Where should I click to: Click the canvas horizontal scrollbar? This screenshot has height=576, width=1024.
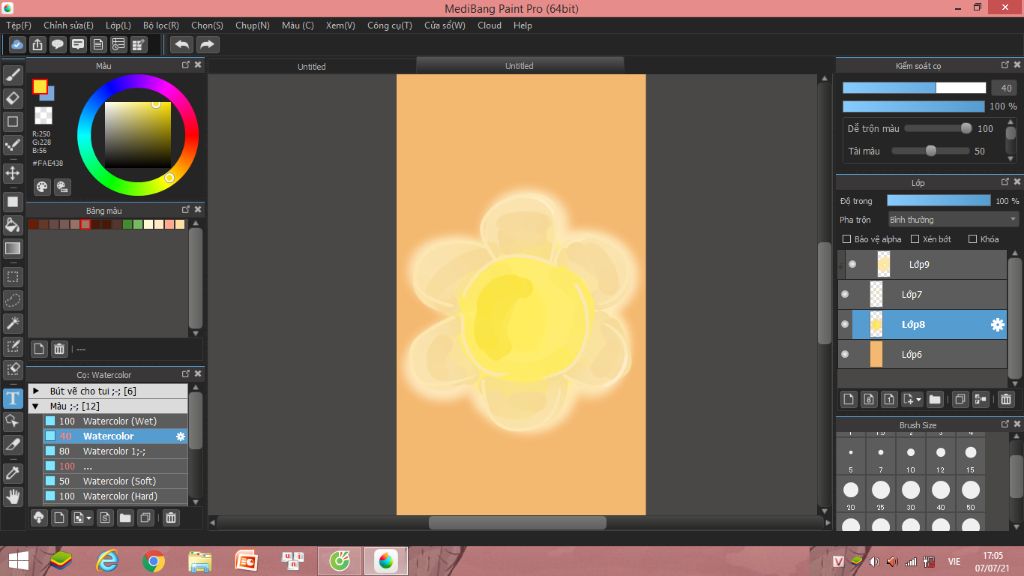(519, 522)
